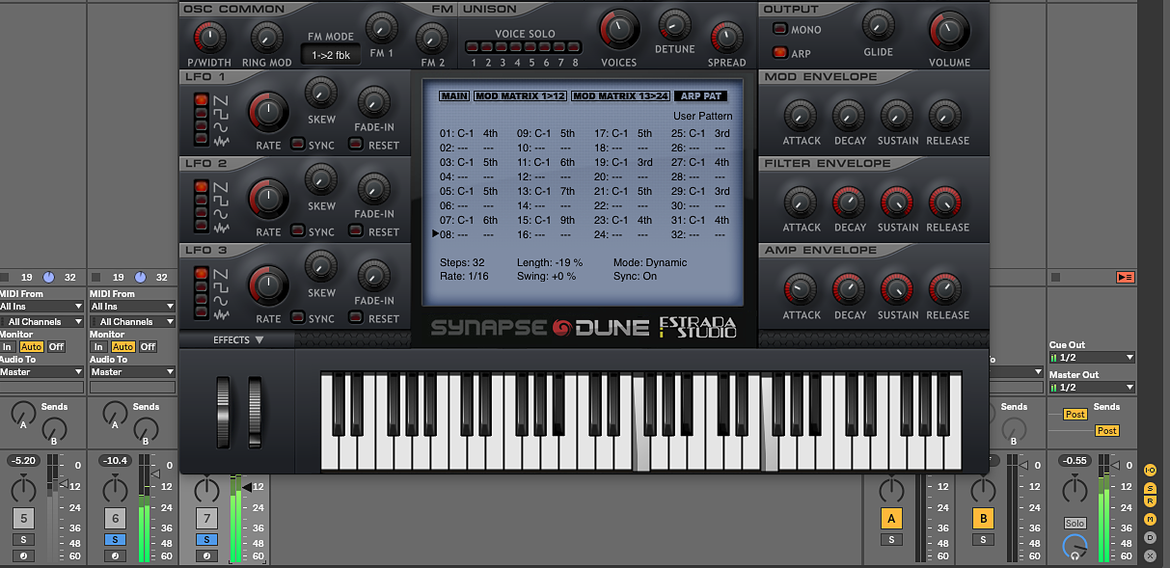Select the sawtooth waveform LED for LFO 1

click(201, 100)
